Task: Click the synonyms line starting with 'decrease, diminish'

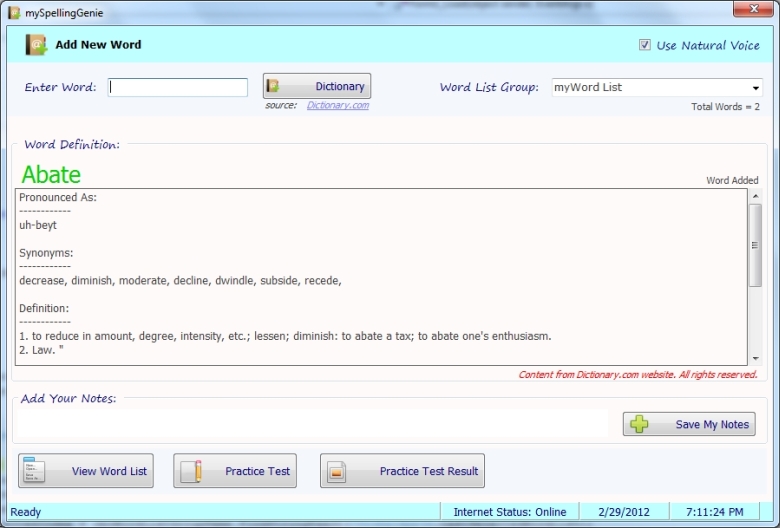Action: click(180, 281)
